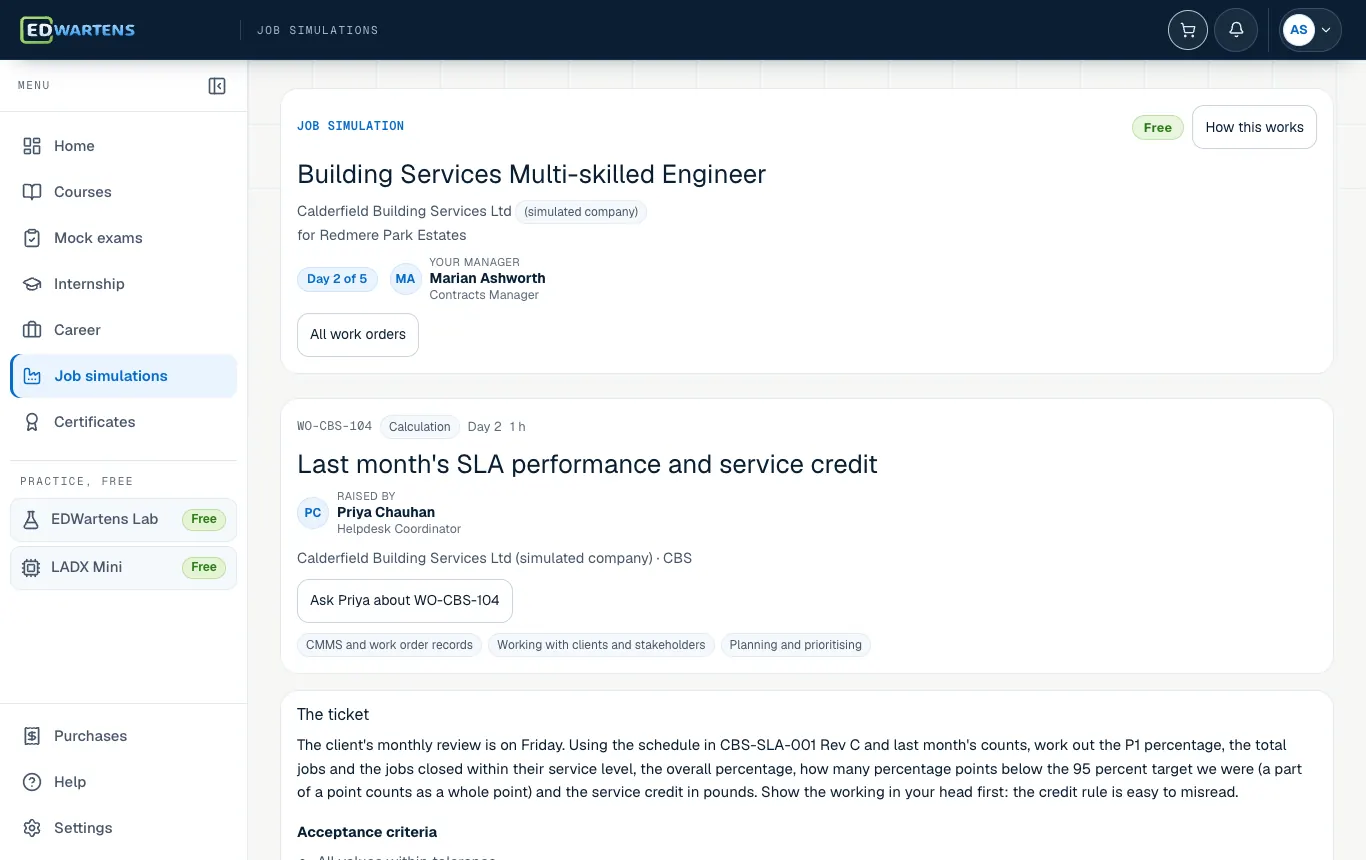This screenshot has width=1366, height=860.
Task: Click the Courses book icon
Action: tap(32, 192)
